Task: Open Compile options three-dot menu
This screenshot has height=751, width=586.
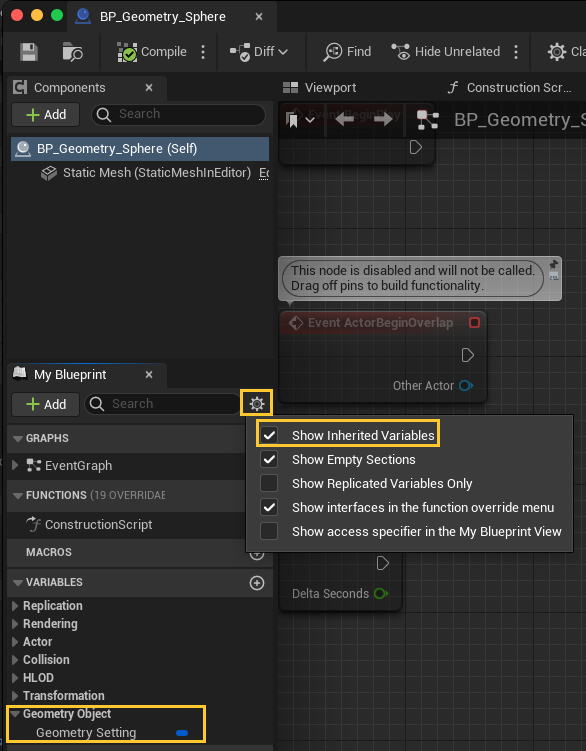Action: click(x=203, y=52)
